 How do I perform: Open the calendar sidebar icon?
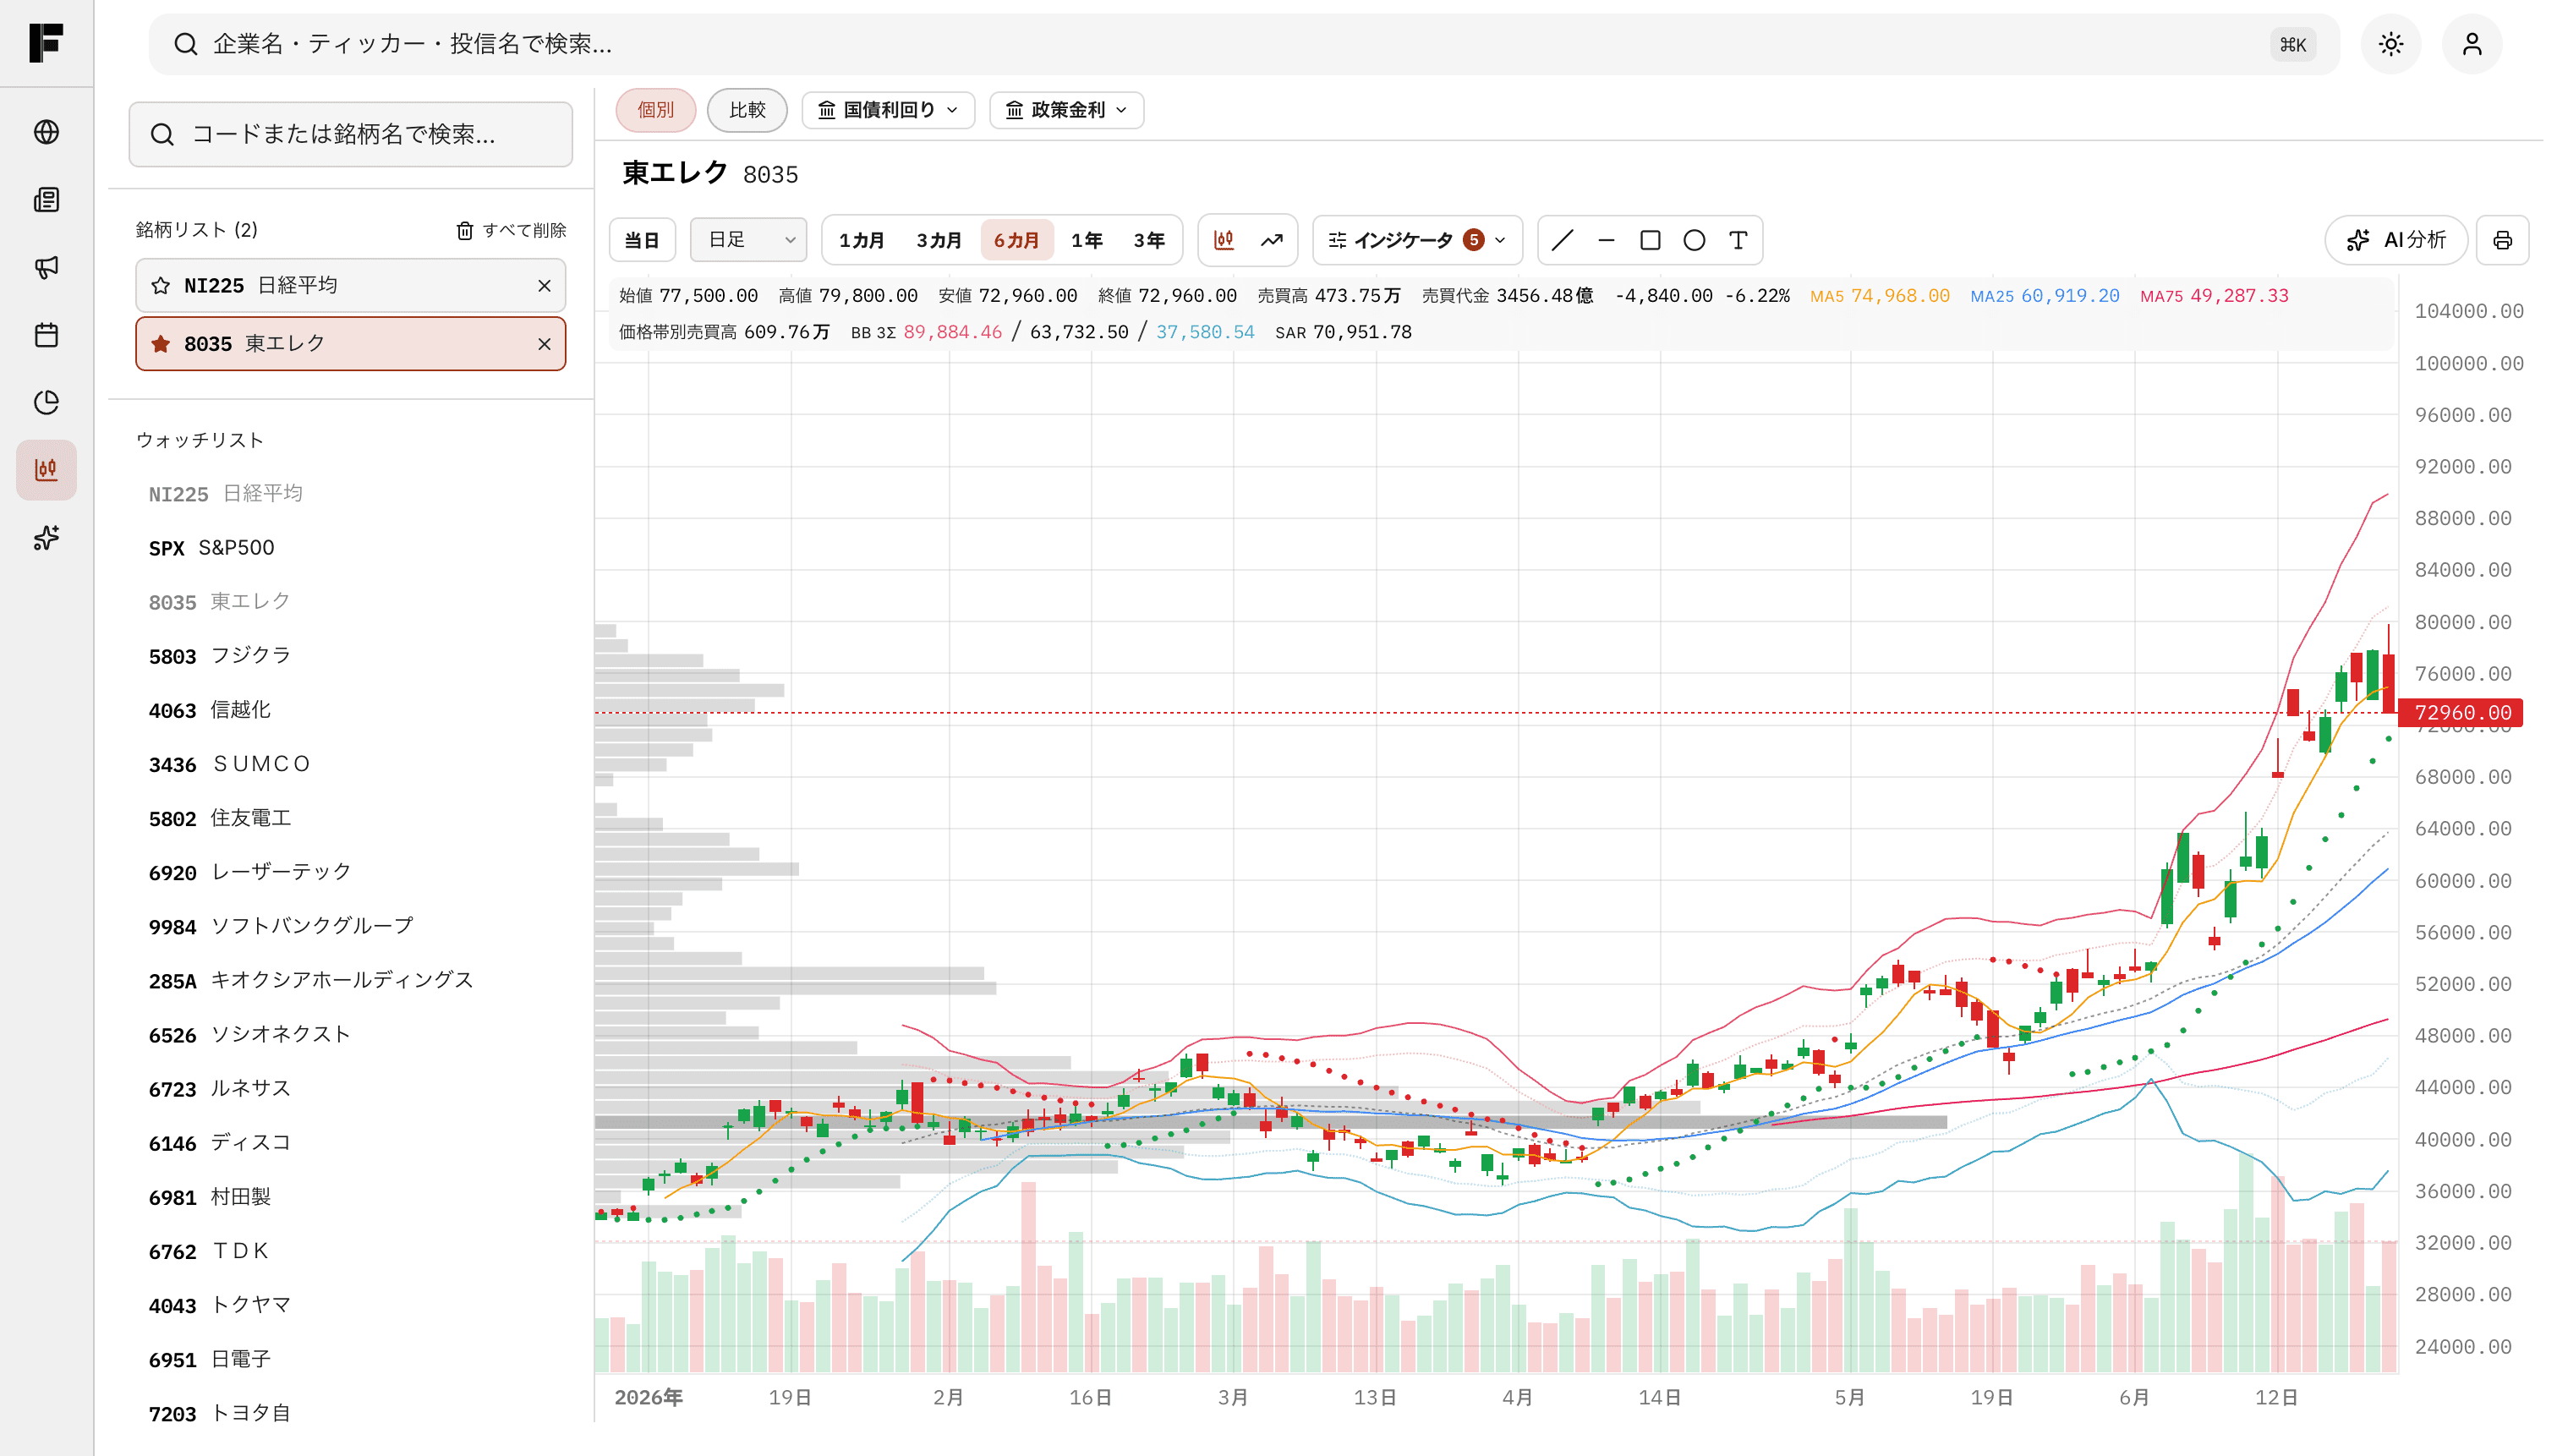point(46,335)
